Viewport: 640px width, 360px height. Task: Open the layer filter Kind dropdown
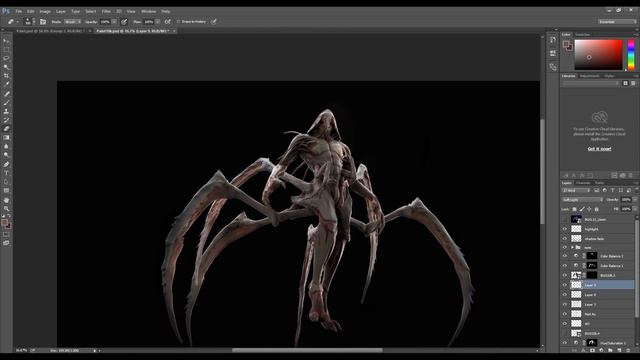pyautogui.click(x=576, y=191)
